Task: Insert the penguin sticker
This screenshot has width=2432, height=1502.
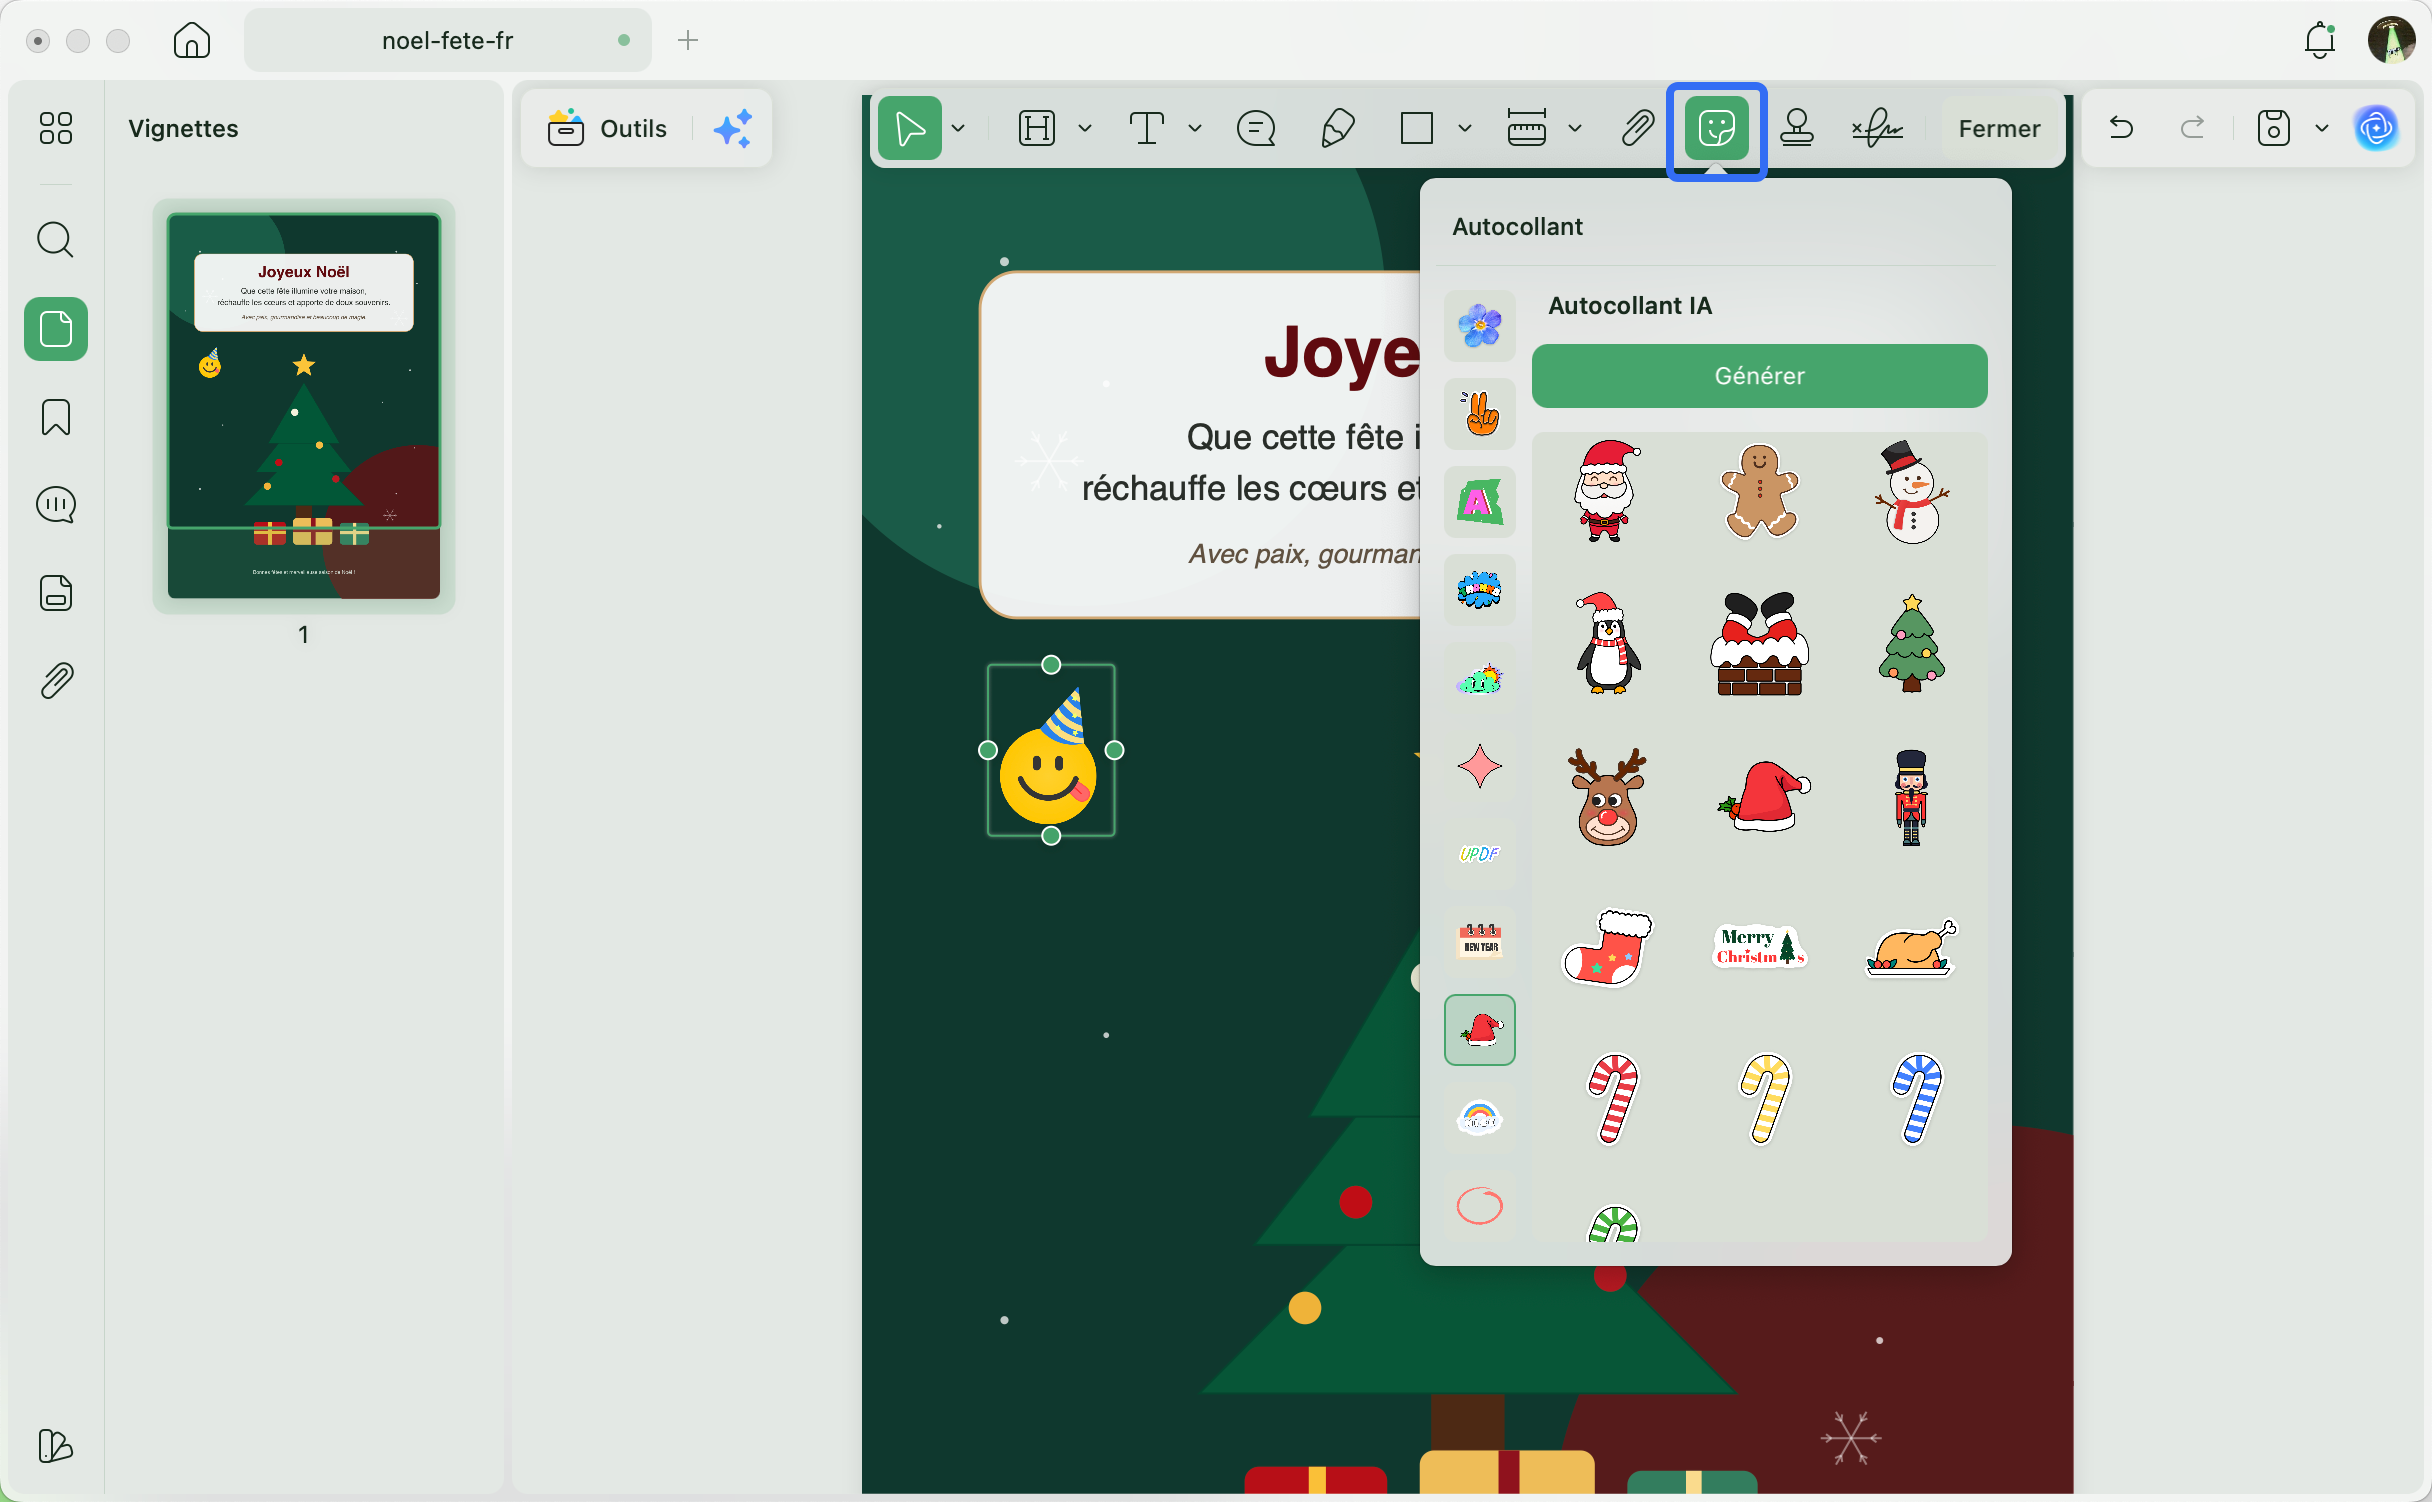Action: pos(1607,643)
